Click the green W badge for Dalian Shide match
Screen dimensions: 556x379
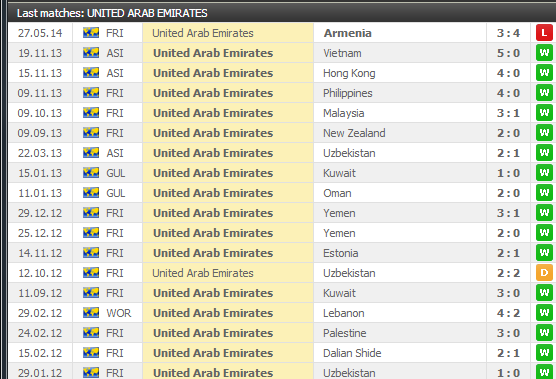click(544, 353)
